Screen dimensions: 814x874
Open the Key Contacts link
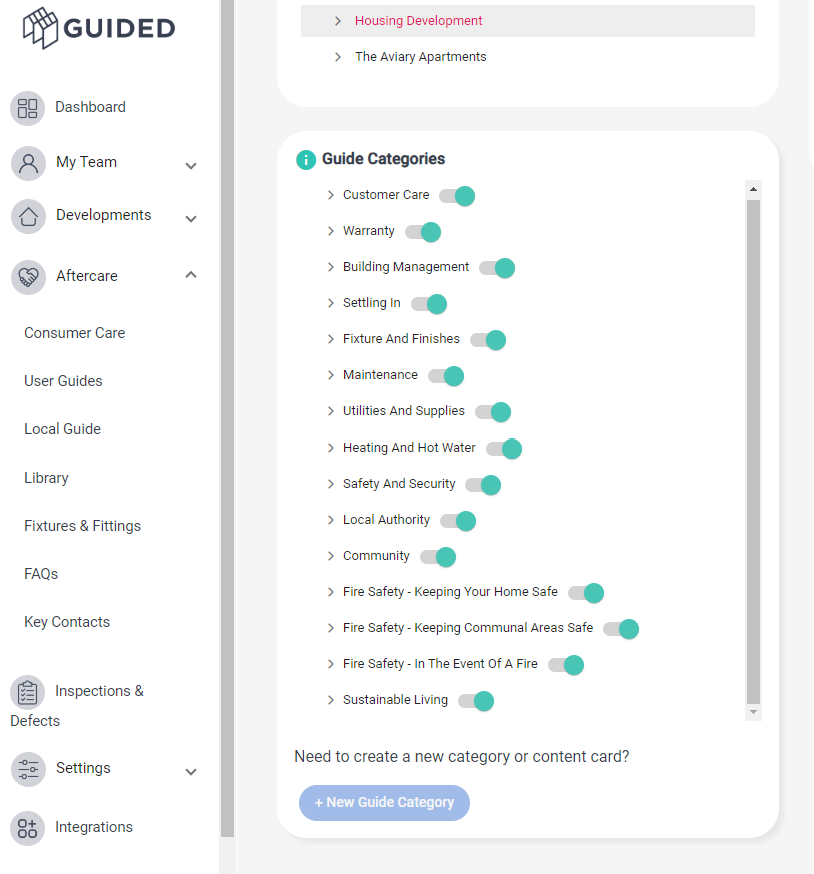click(67, 622)
